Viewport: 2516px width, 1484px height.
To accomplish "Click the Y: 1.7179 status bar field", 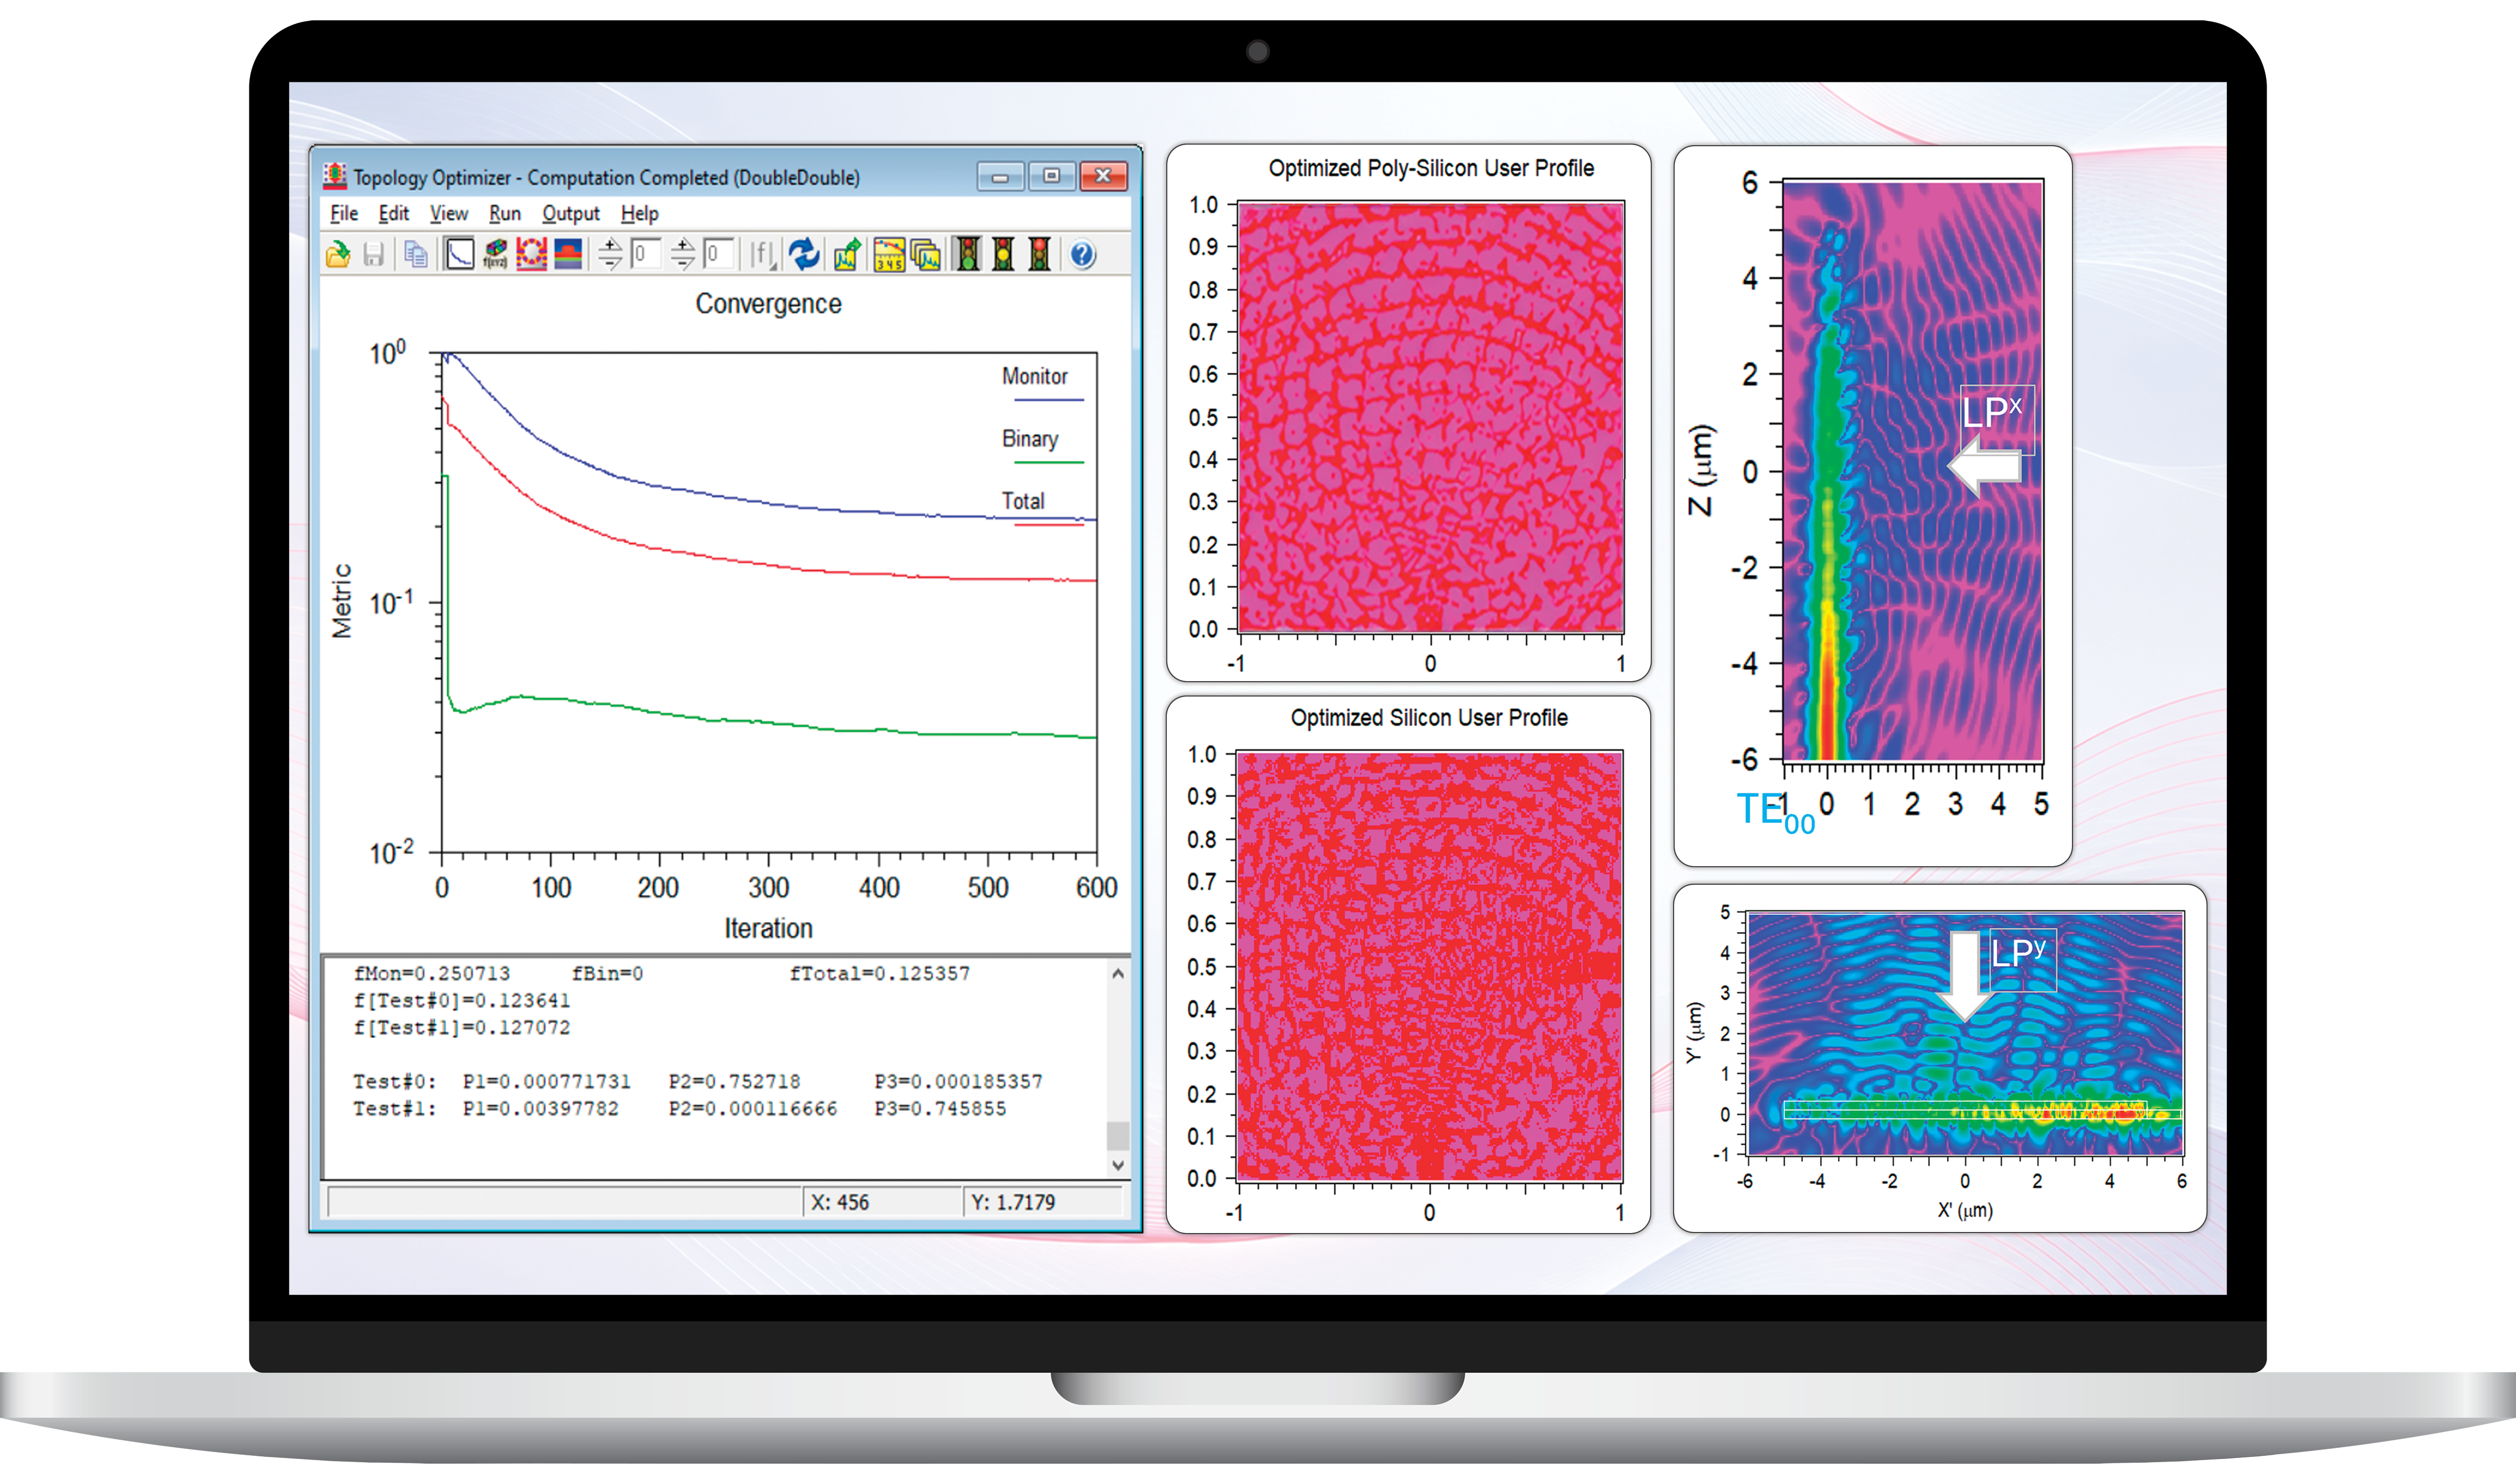I will click(x=1042, y=1202).
